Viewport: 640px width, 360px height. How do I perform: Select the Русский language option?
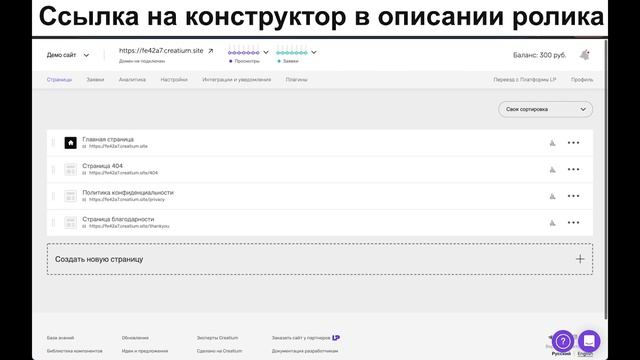click(x=561, y=354)
